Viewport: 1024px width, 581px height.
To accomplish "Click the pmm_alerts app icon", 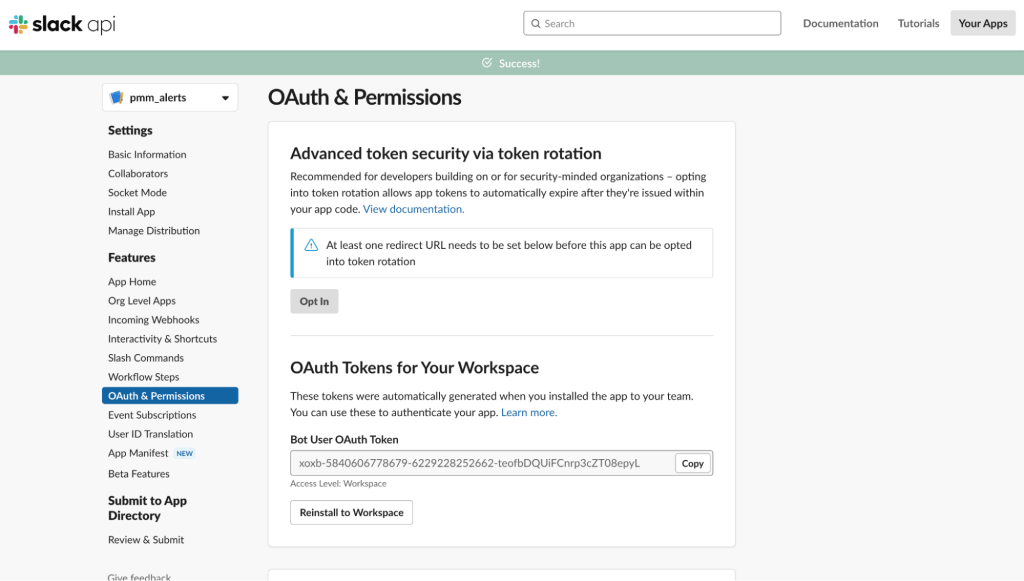I will tap(117, 98).
